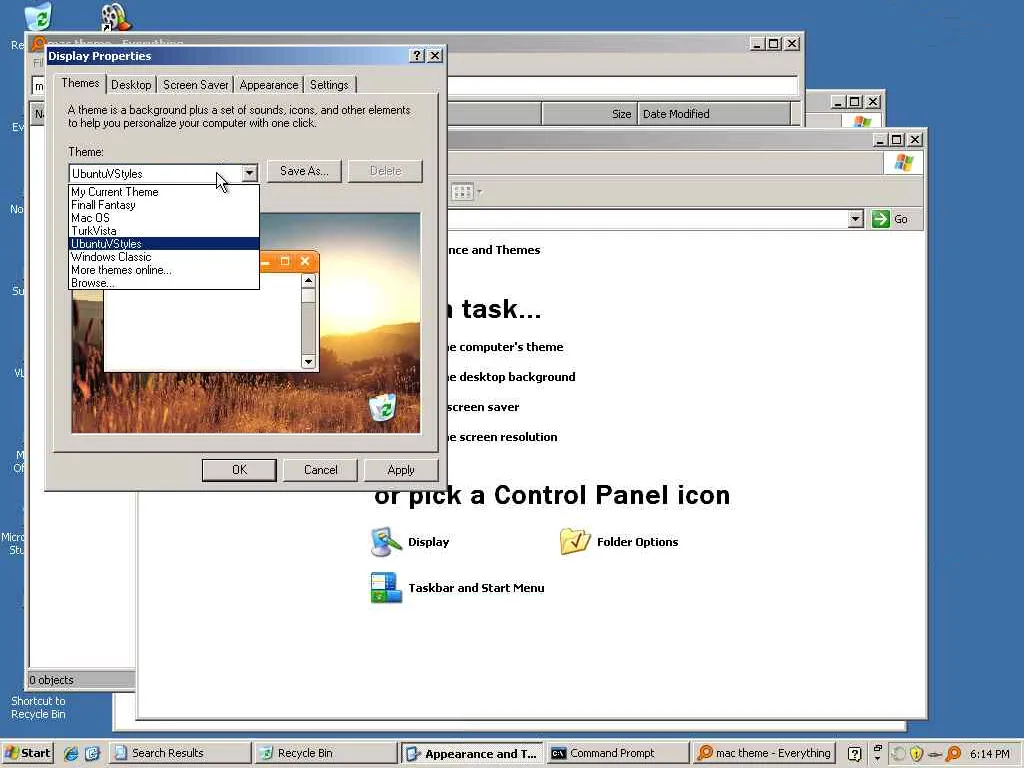Viewport: 1024px width, 768px height.
Task: Open Shortcut to Recycle Bin on desktop
Action: click(38, 707)
